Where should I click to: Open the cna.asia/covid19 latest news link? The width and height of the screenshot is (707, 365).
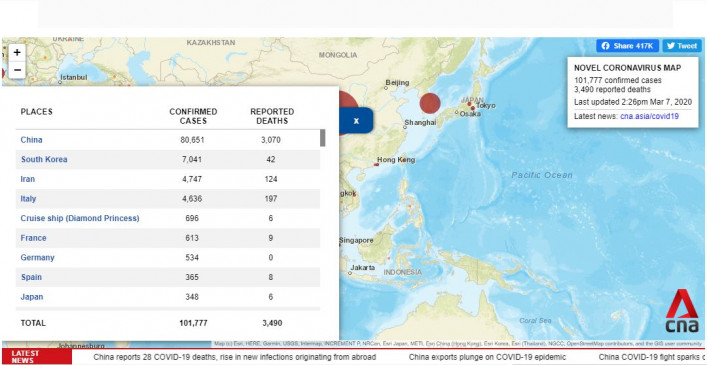[x=649, y=116]
